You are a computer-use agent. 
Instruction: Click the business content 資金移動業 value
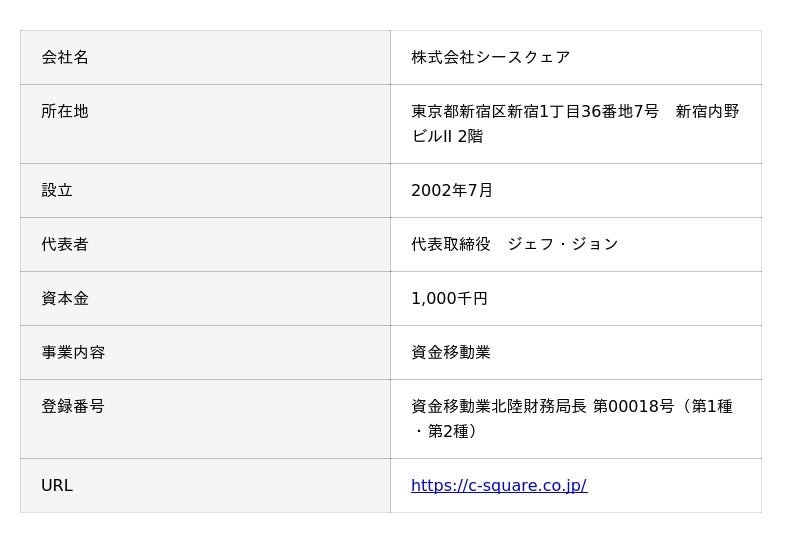coord(451,353)
